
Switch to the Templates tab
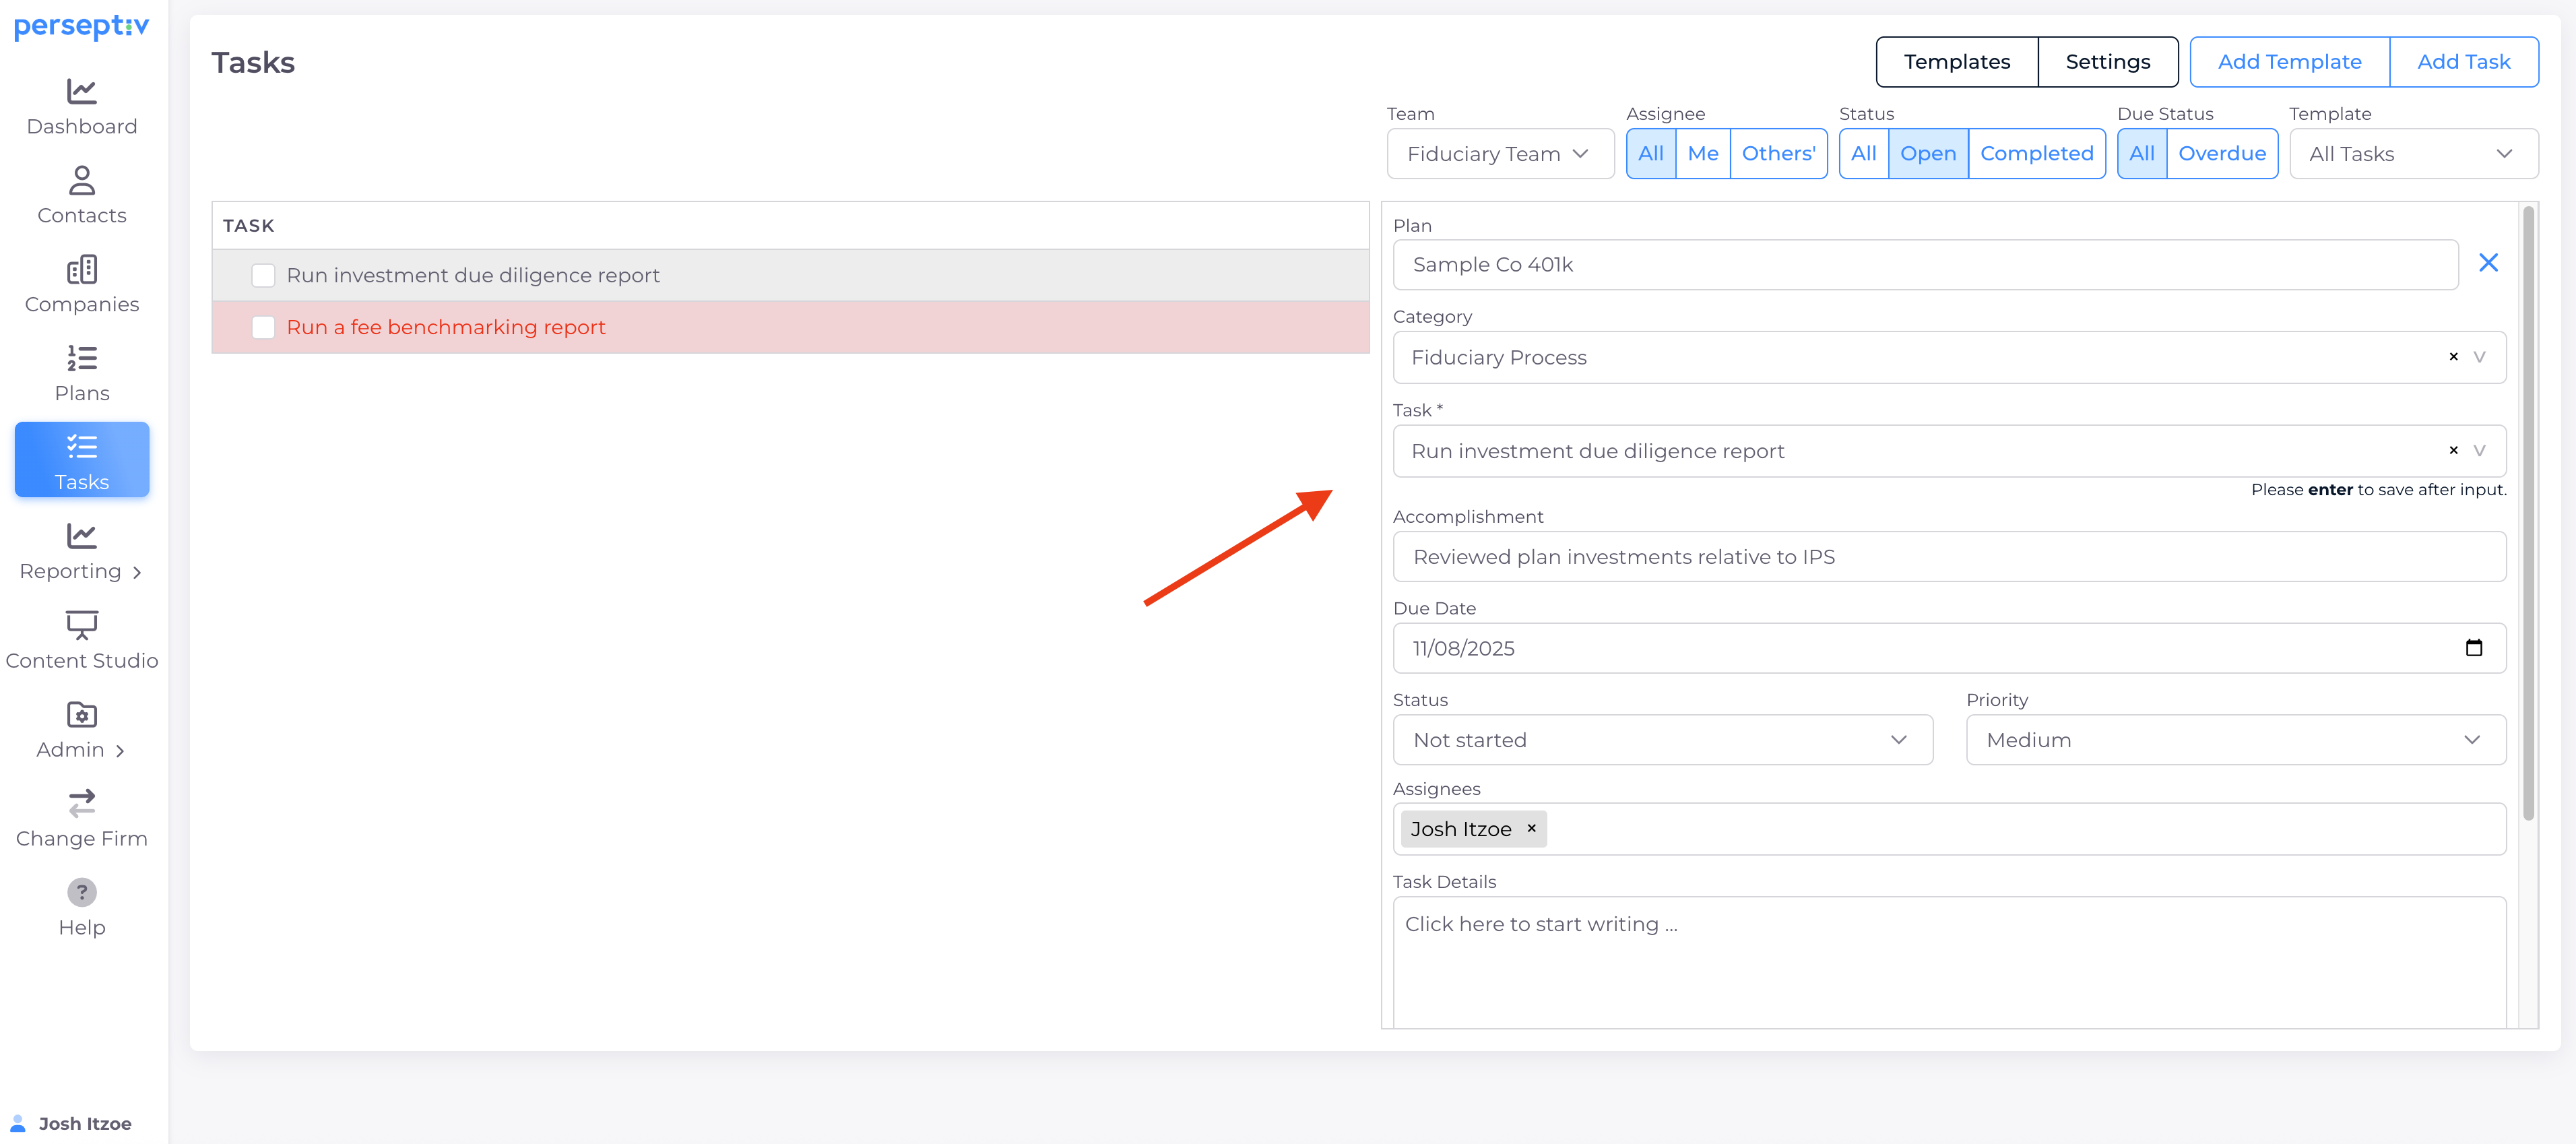tap(1956, 62)
